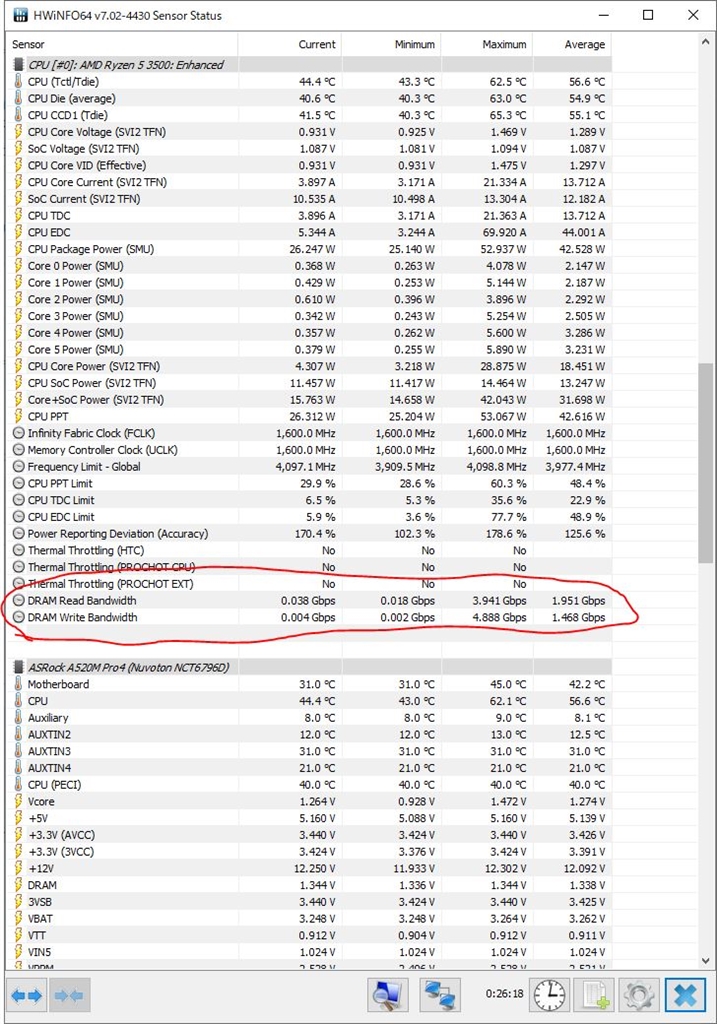
Task: Select the 3VSB voltage row
Action: [309, 902]
